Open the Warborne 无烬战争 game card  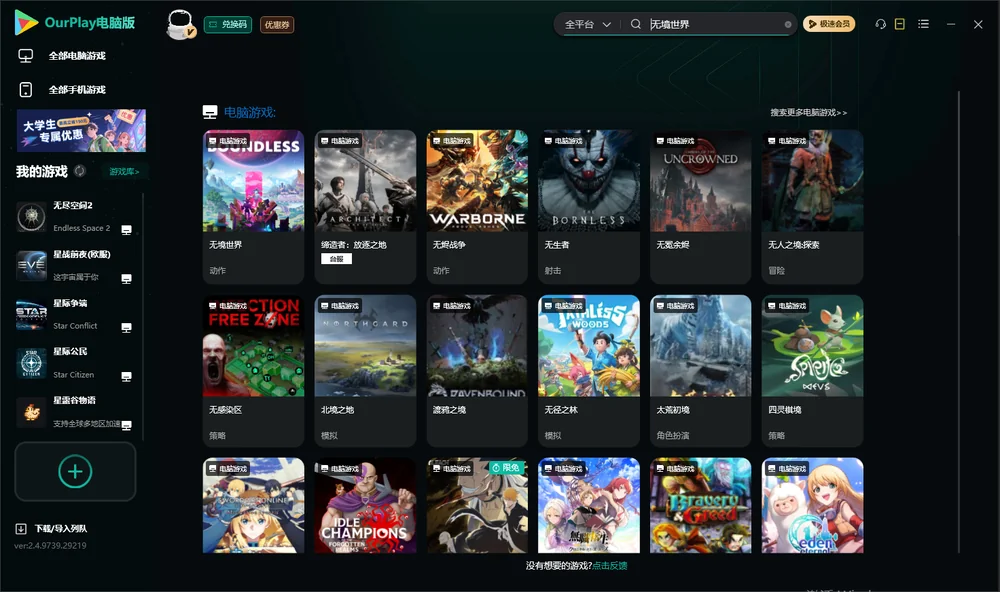(x=477, y=207)
